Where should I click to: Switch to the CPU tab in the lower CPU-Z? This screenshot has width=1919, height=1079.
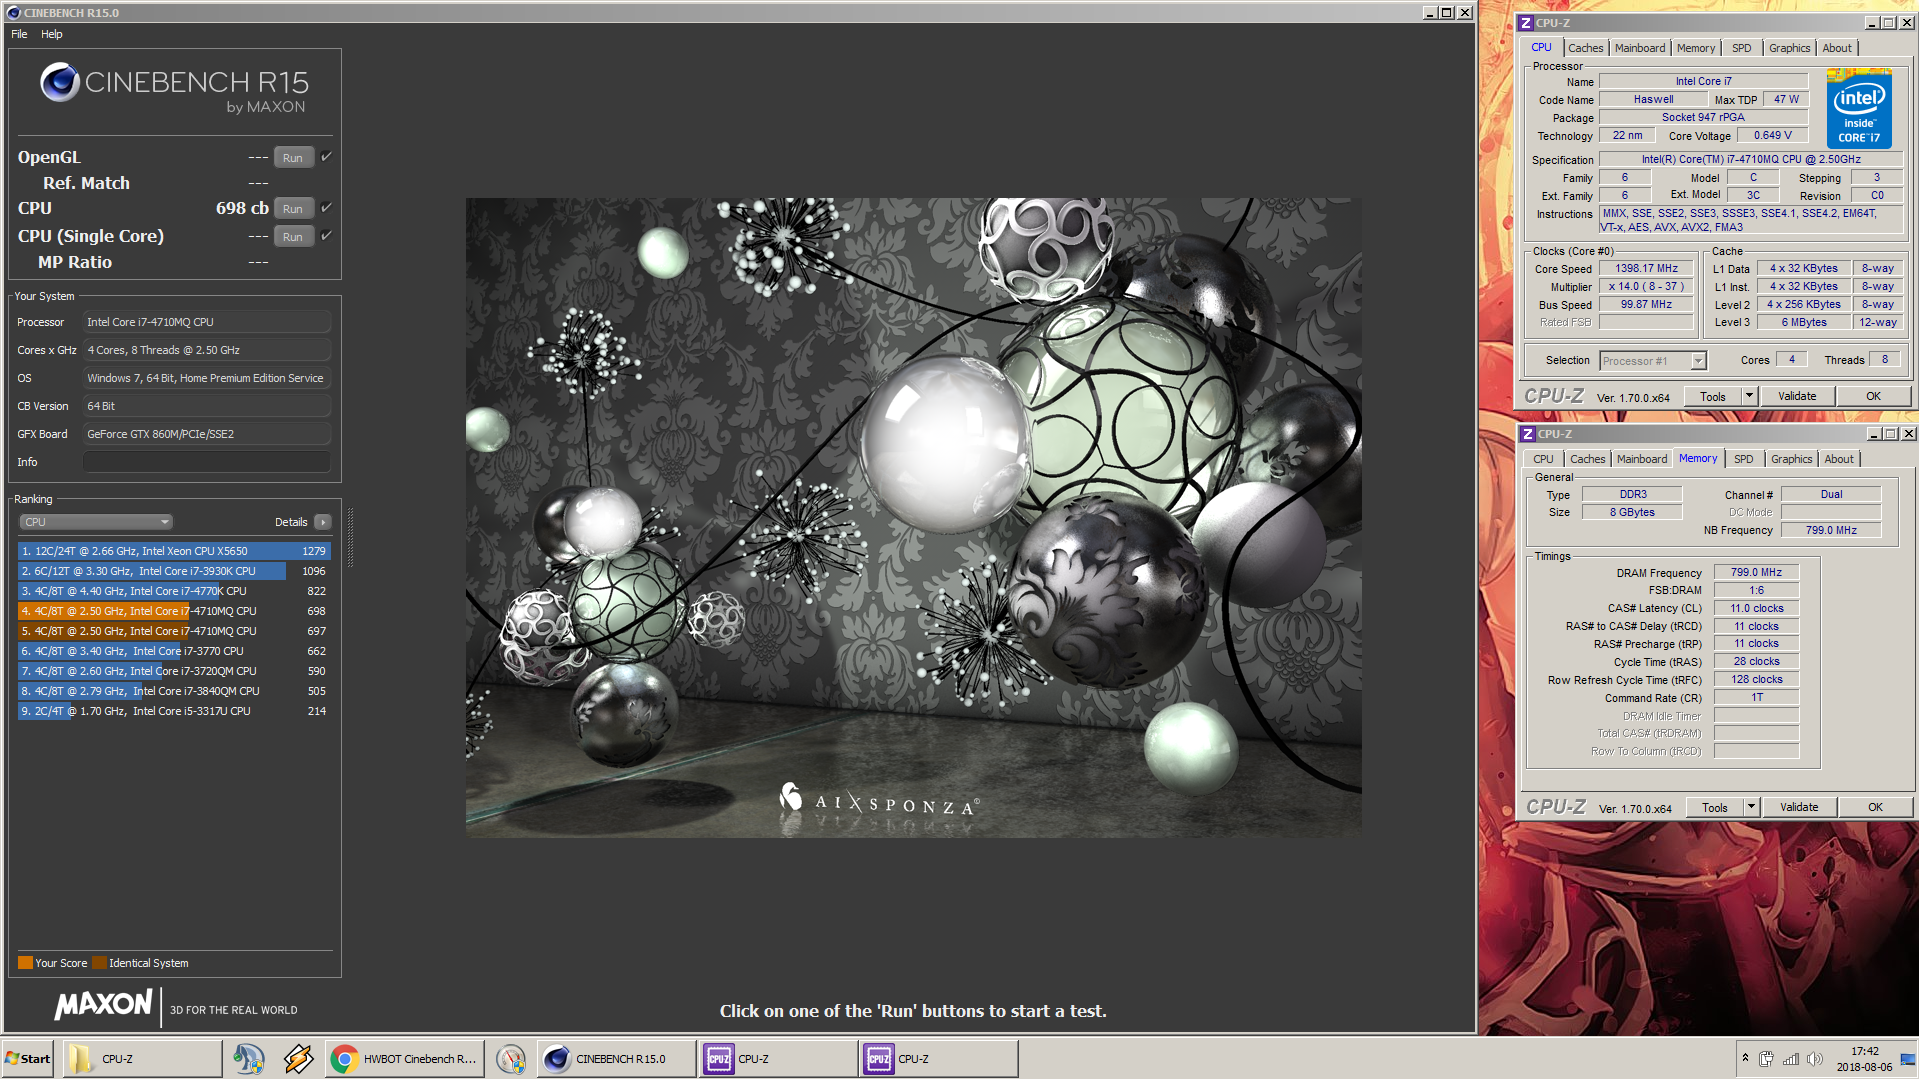[1543, 459]
